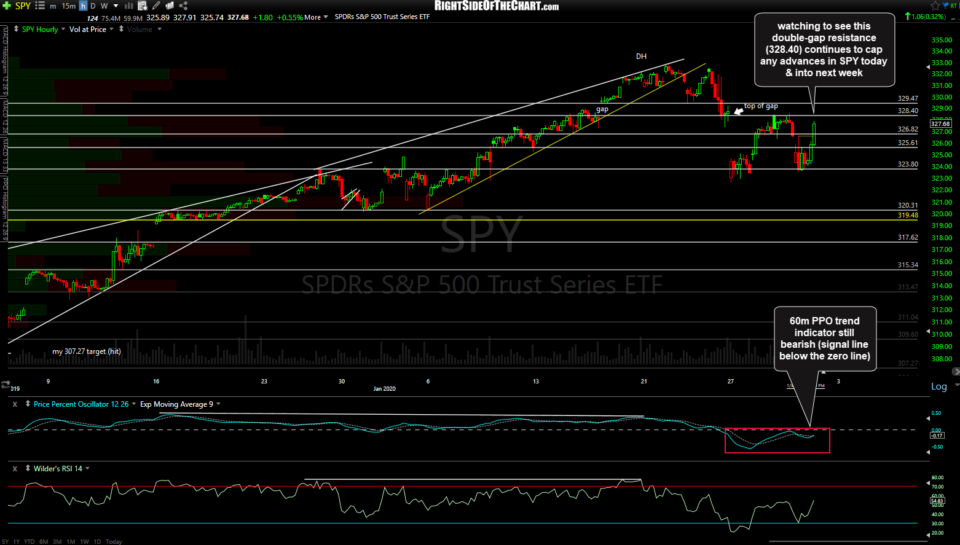
Task: Click the share icon in top toolbar
Action: click(x=183, y=6)
